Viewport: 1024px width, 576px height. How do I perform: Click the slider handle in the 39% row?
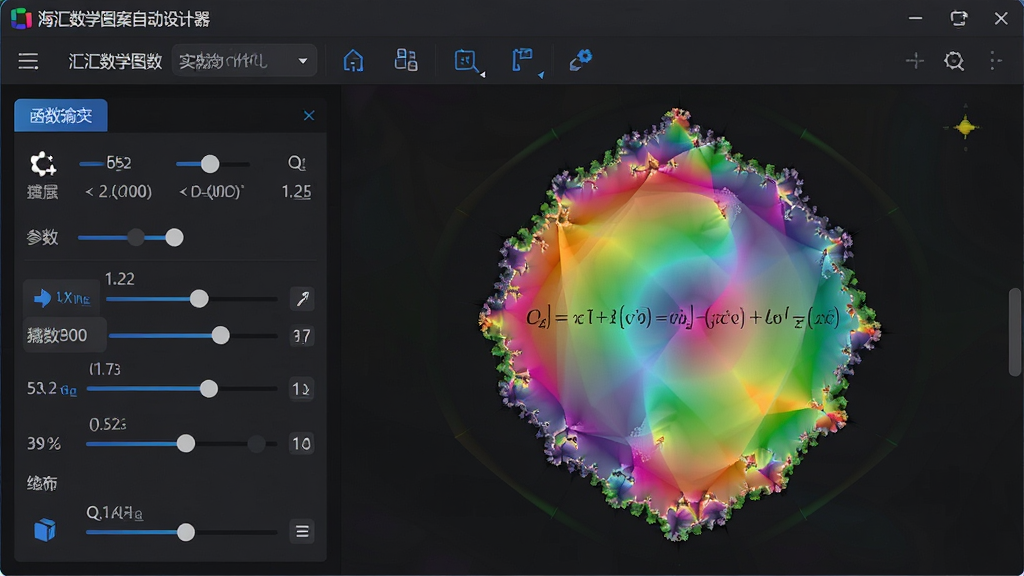click(186, 443)
